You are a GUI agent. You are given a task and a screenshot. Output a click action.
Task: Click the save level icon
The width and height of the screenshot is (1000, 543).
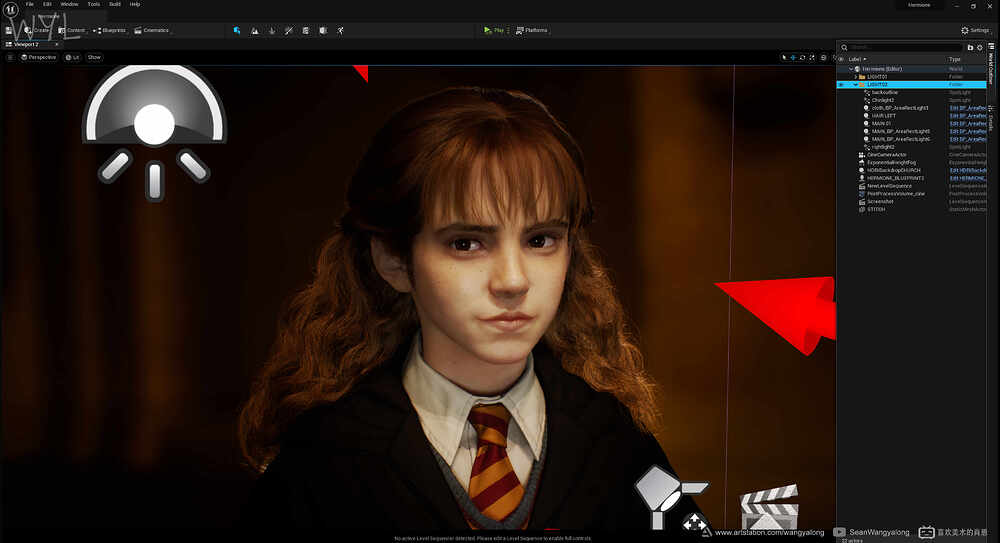(8, 30)
